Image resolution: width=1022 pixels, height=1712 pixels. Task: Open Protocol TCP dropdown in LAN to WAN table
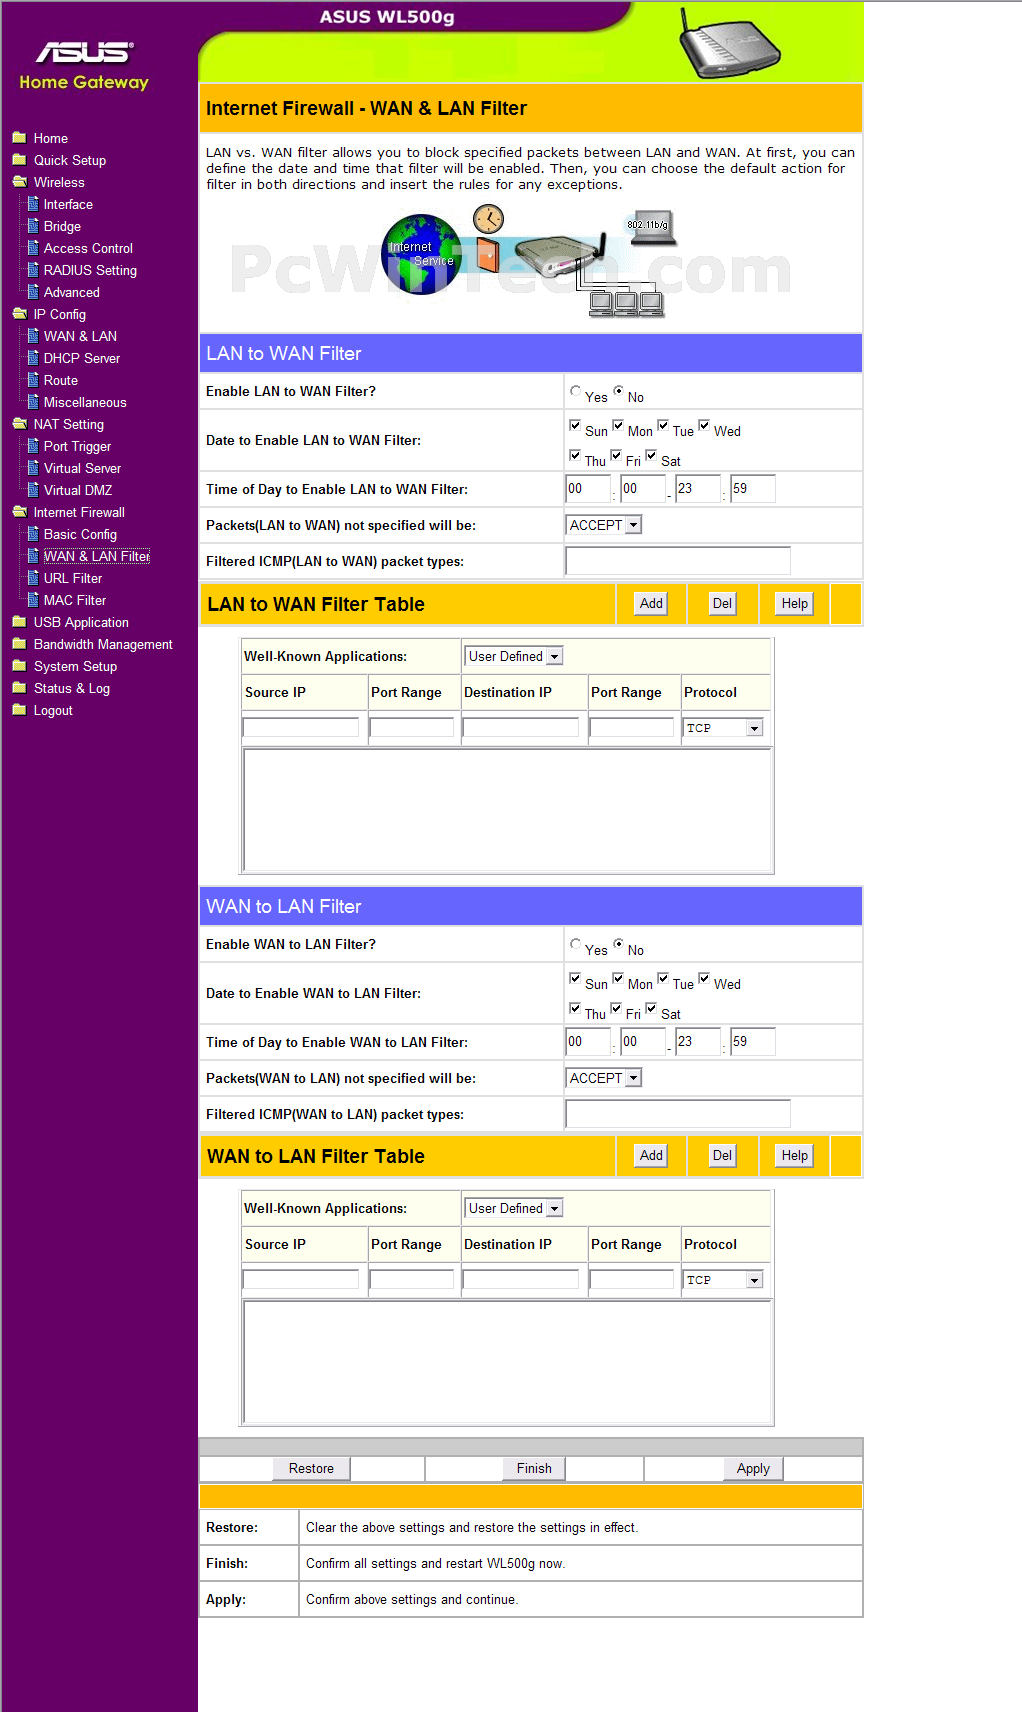(x=724, y=728)
